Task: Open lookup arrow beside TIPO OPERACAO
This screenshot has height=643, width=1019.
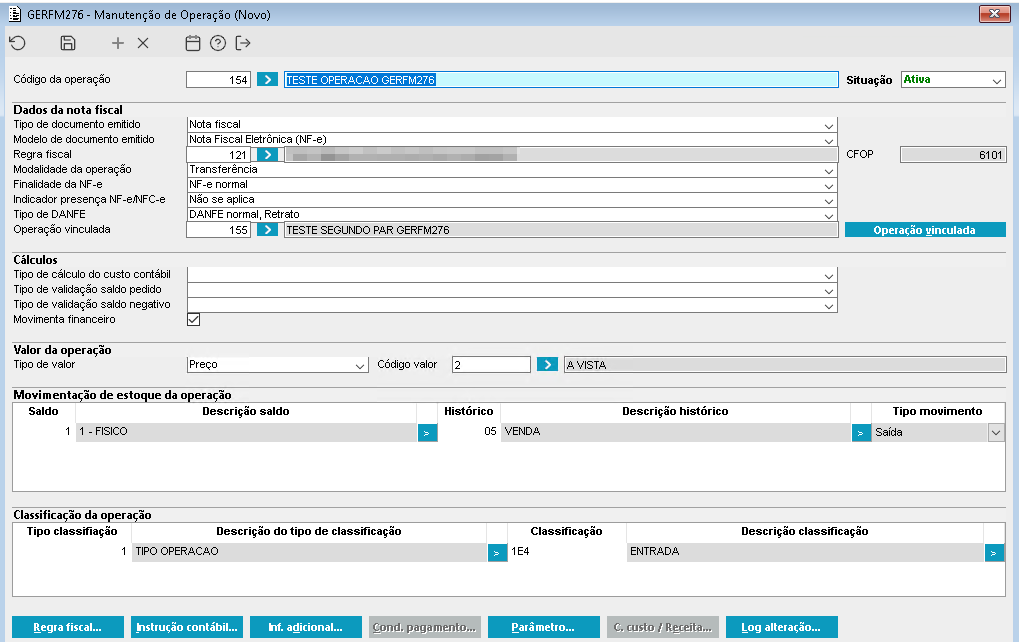Action: (x=497, y=553)
